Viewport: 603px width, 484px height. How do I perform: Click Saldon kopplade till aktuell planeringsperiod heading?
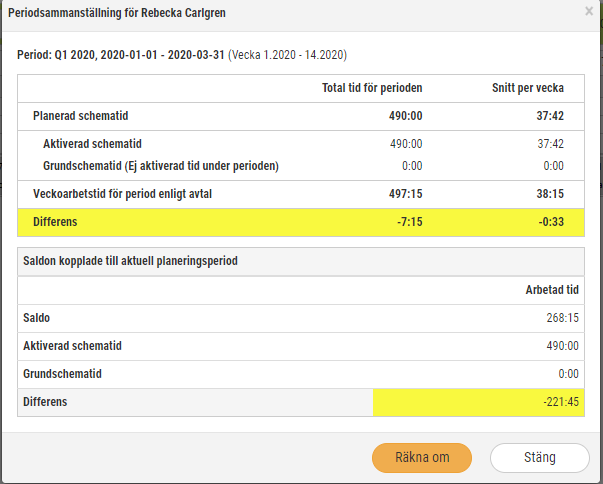(130, 261)
